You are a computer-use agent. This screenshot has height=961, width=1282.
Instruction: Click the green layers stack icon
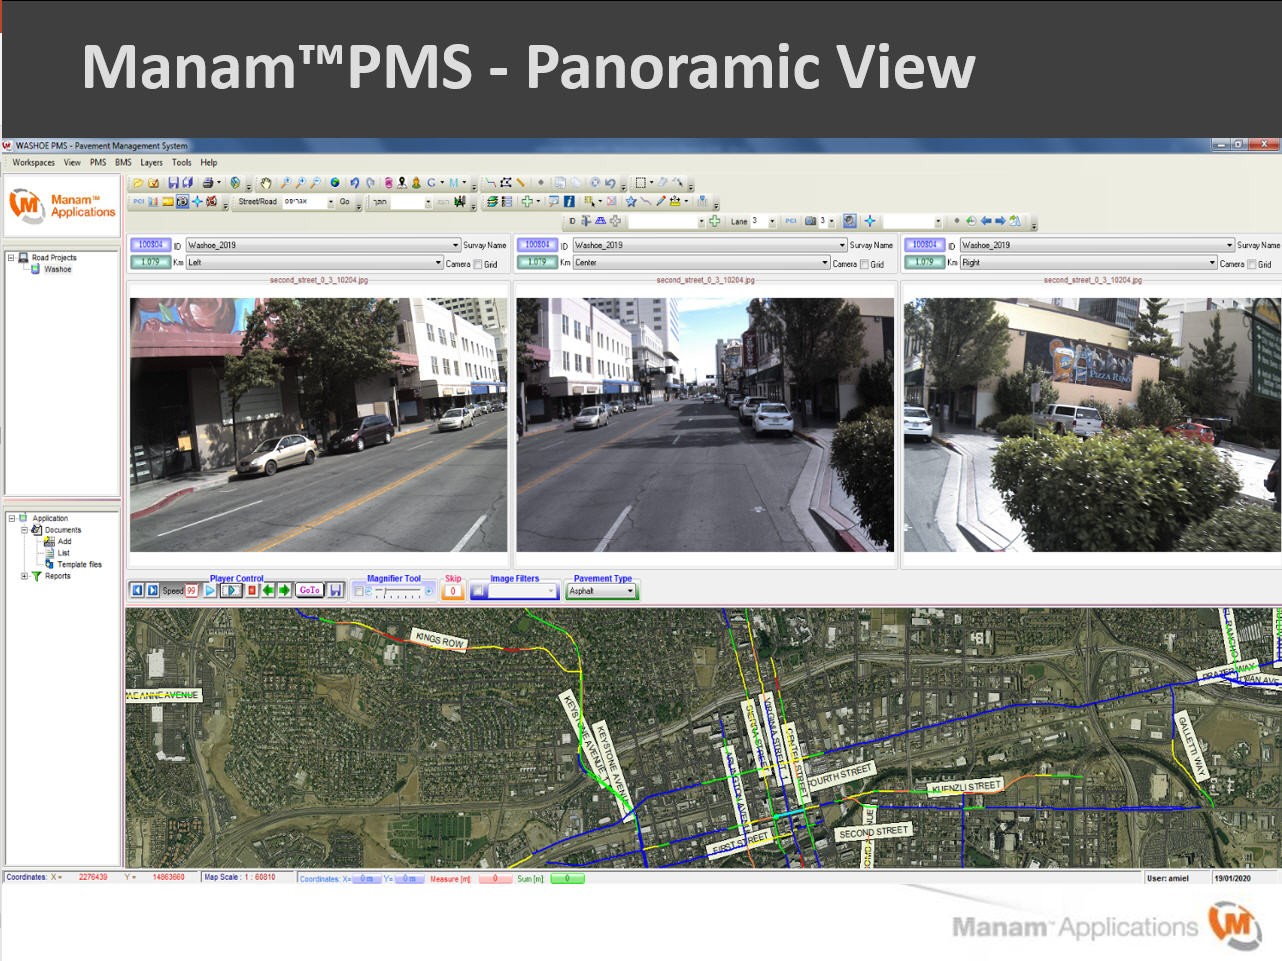click(x=492, y=201)
